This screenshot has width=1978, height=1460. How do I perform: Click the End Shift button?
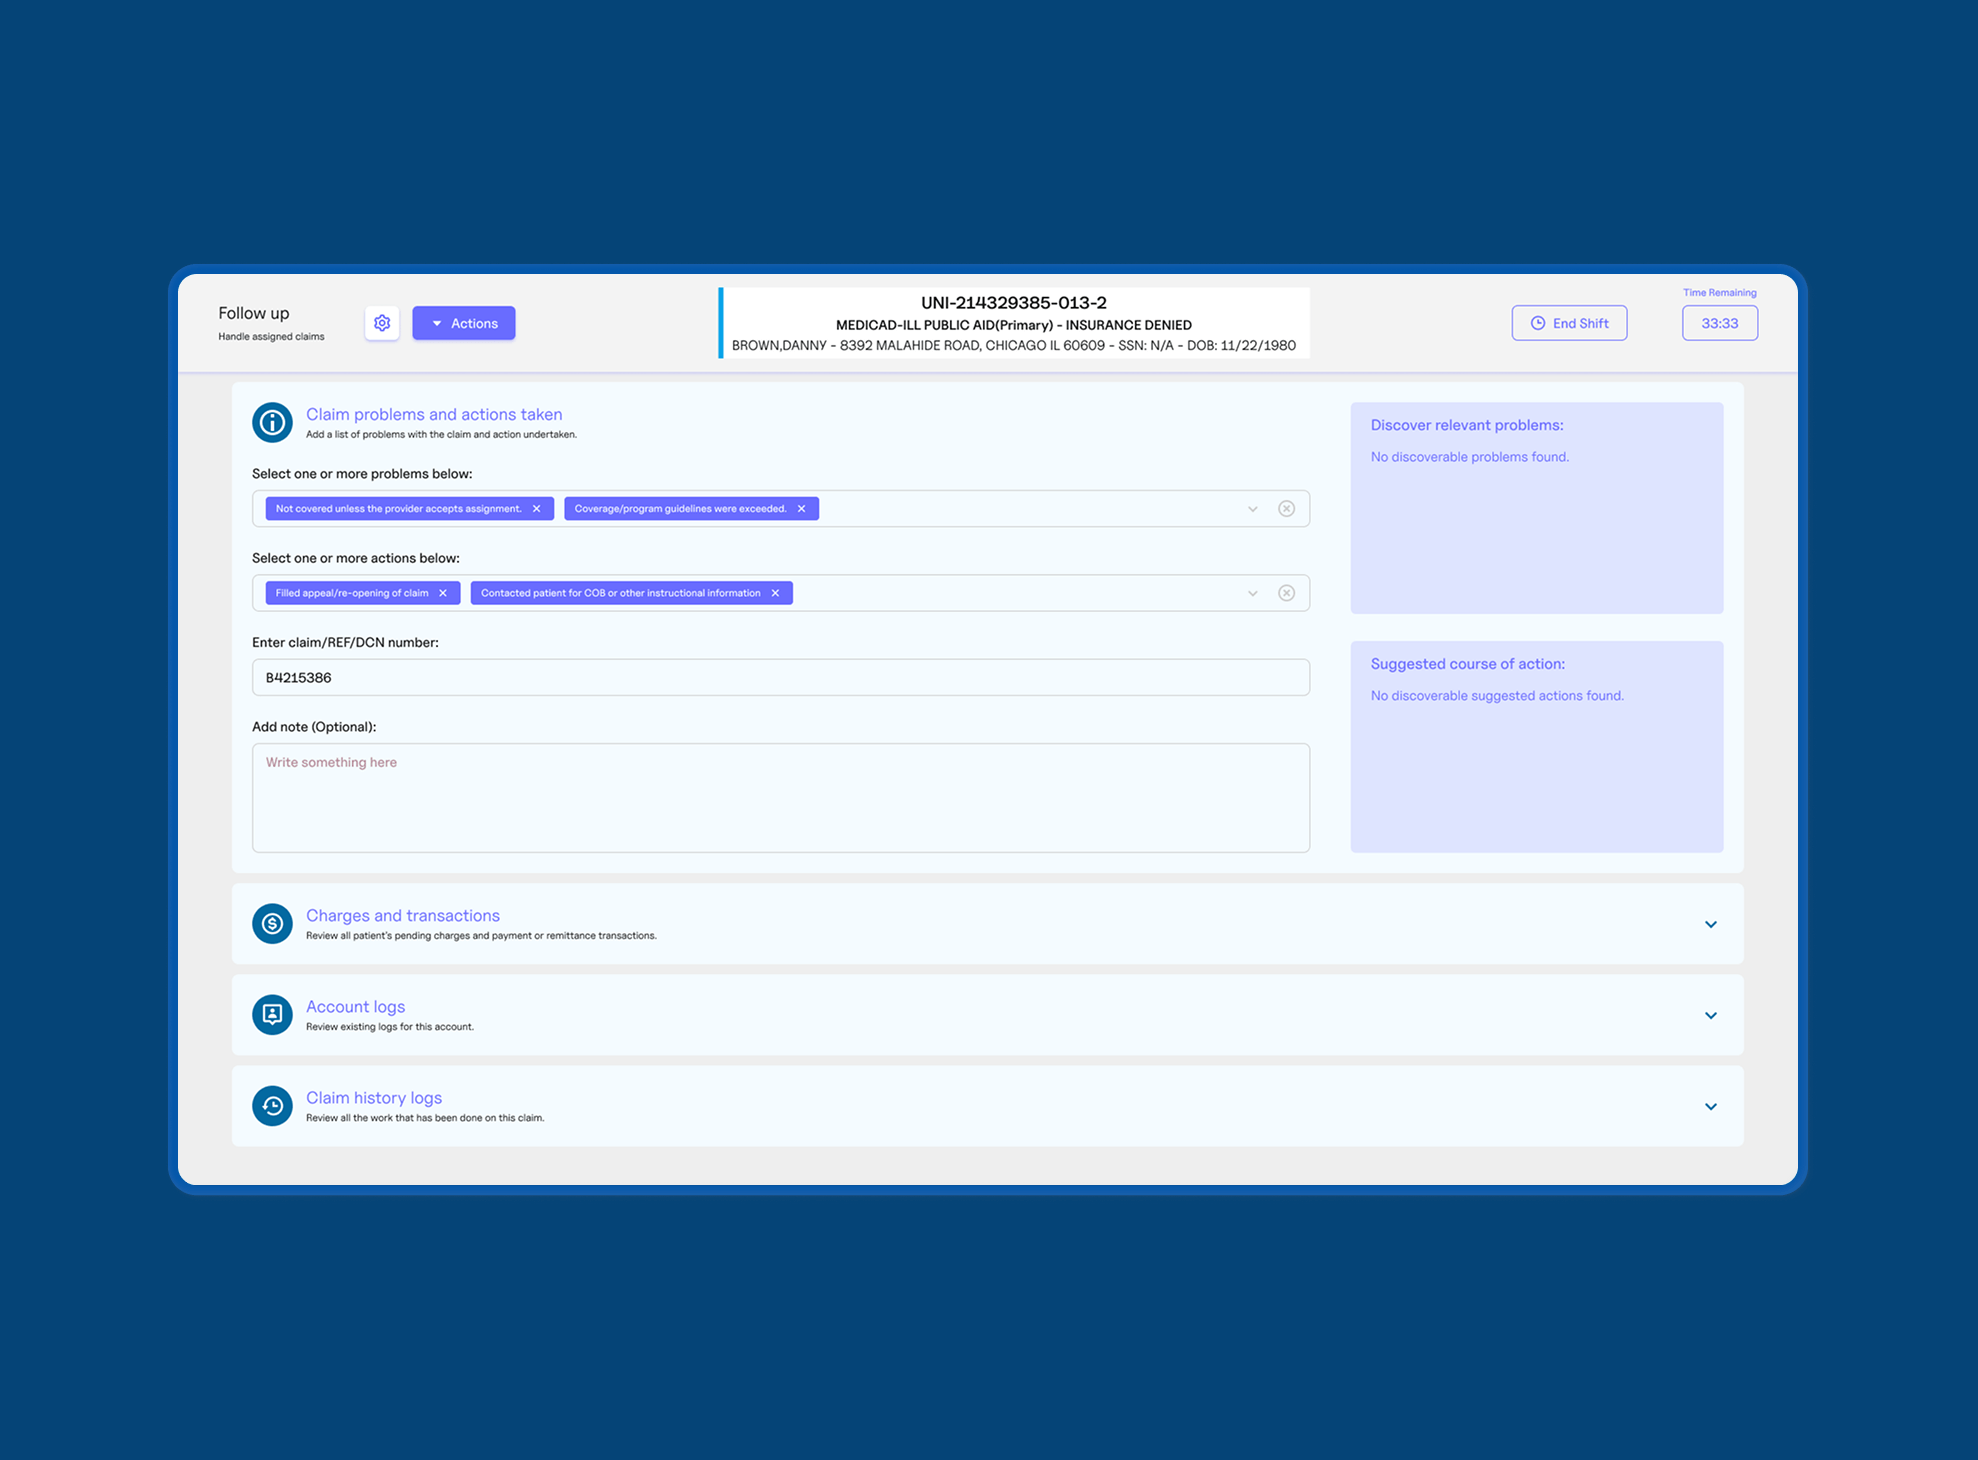(x=1569, y=323)
